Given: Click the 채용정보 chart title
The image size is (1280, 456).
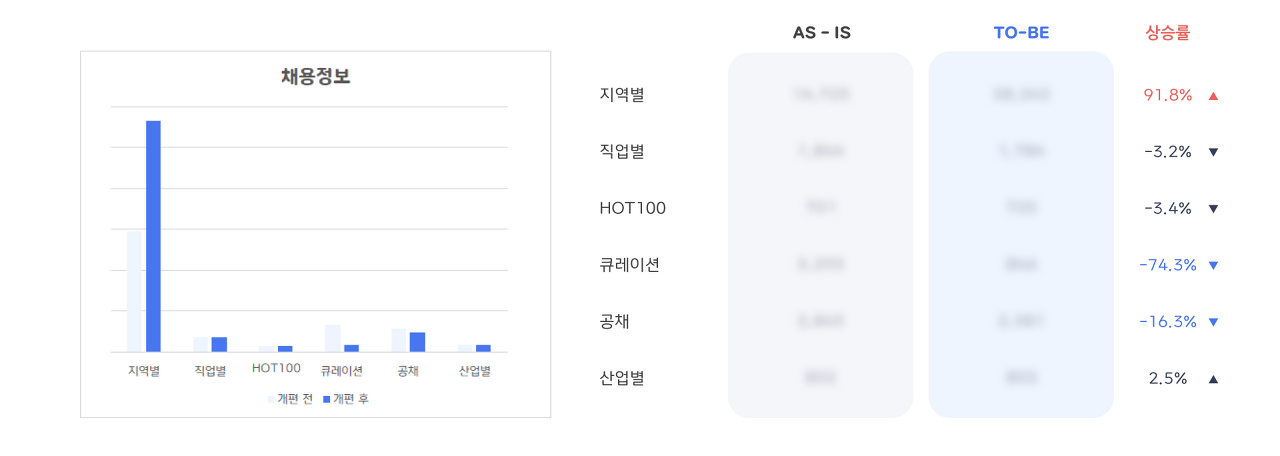Looking at the screenshot, I should tap(315, 77).
